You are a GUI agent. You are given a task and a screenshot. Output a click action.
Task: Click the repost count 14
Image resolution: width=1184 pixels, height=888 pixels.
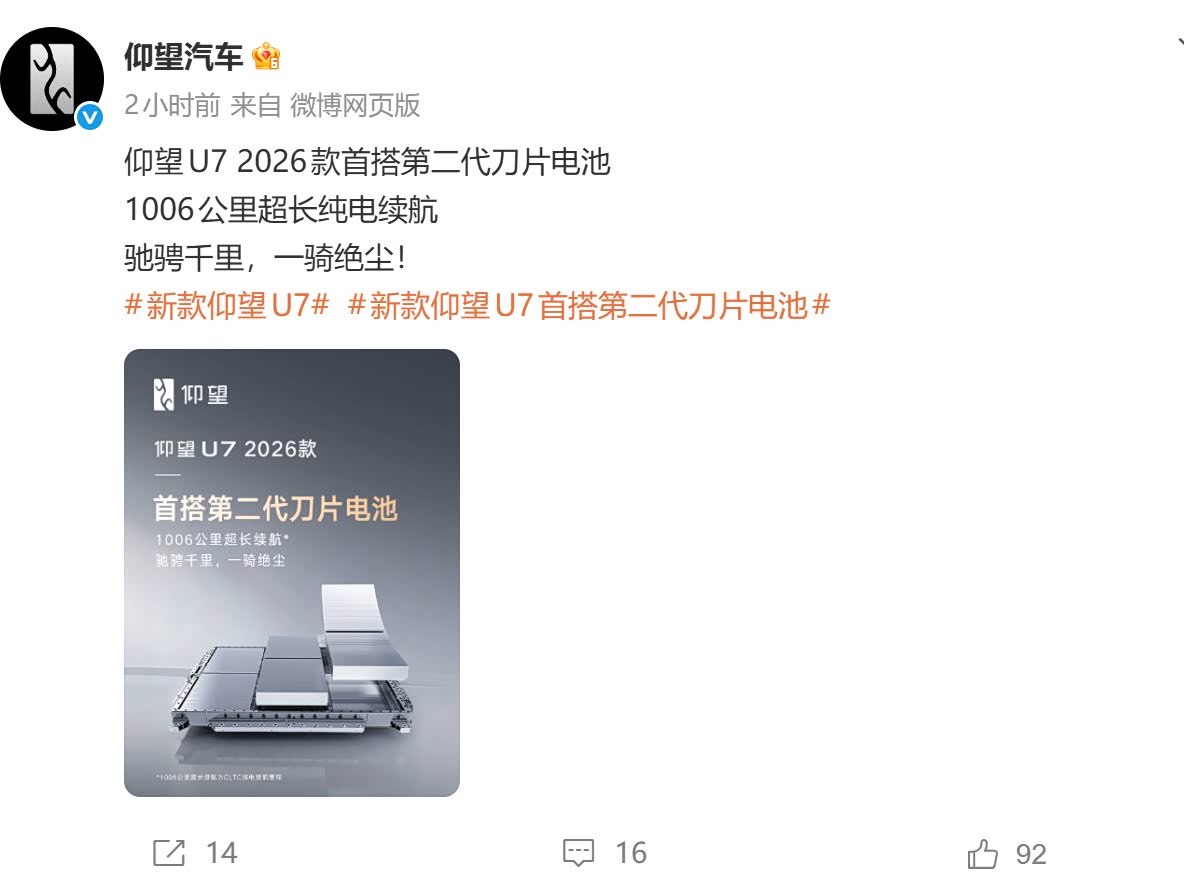(222, 853)
